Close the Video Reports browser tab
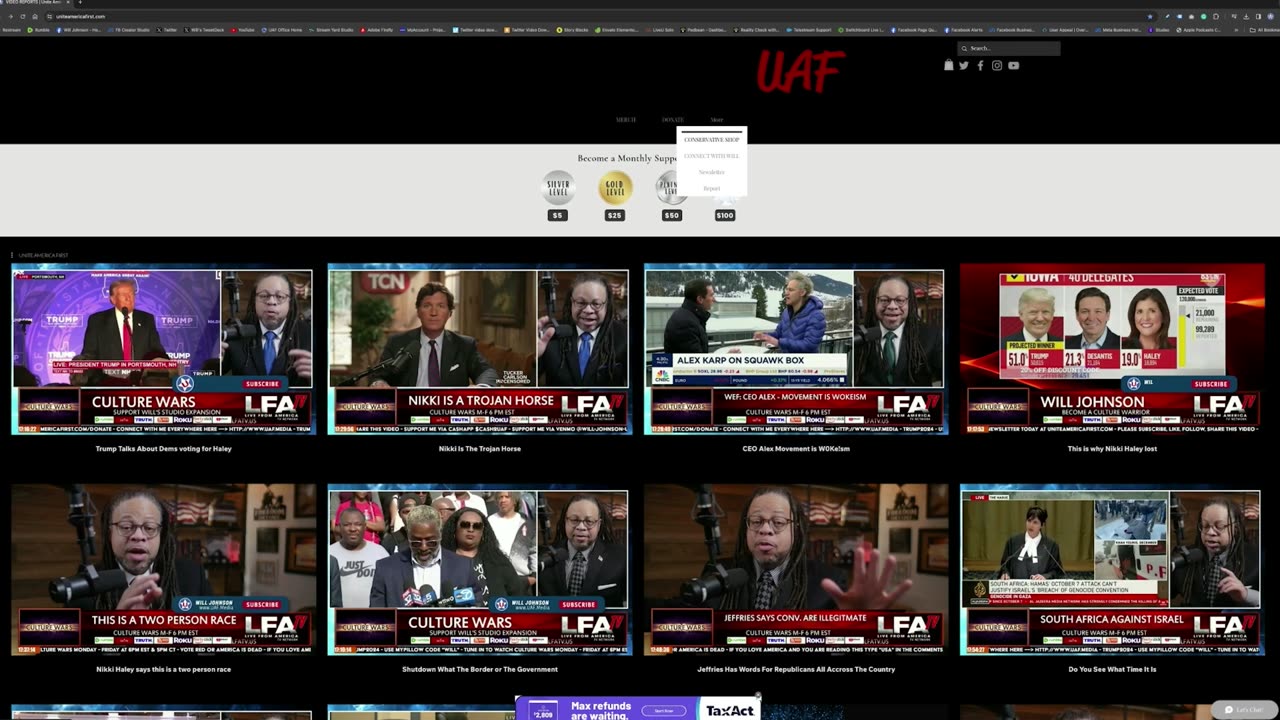Screen dimensions: 1280x720 coord(67,3)
